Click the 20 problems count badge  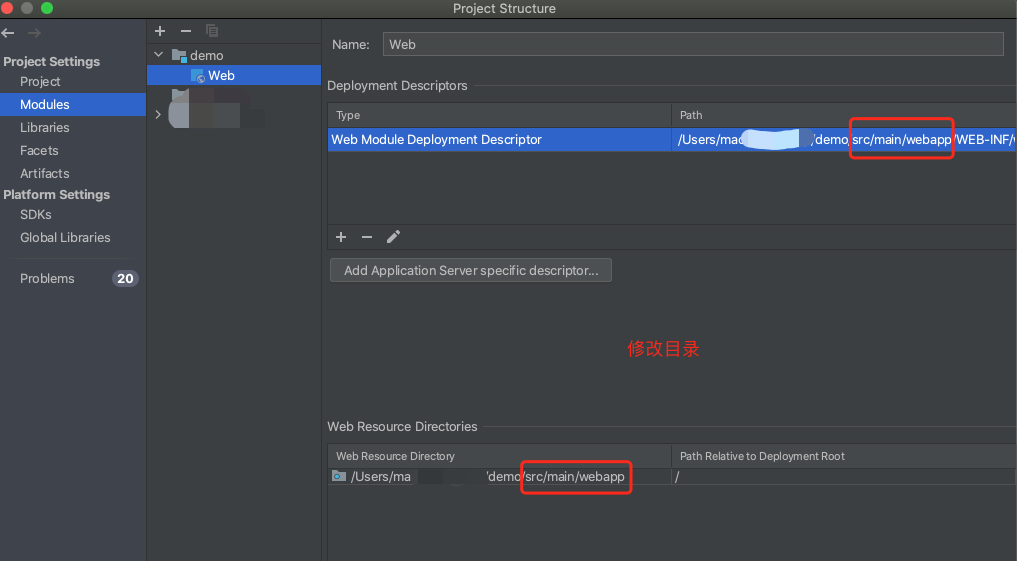point(125,278)
